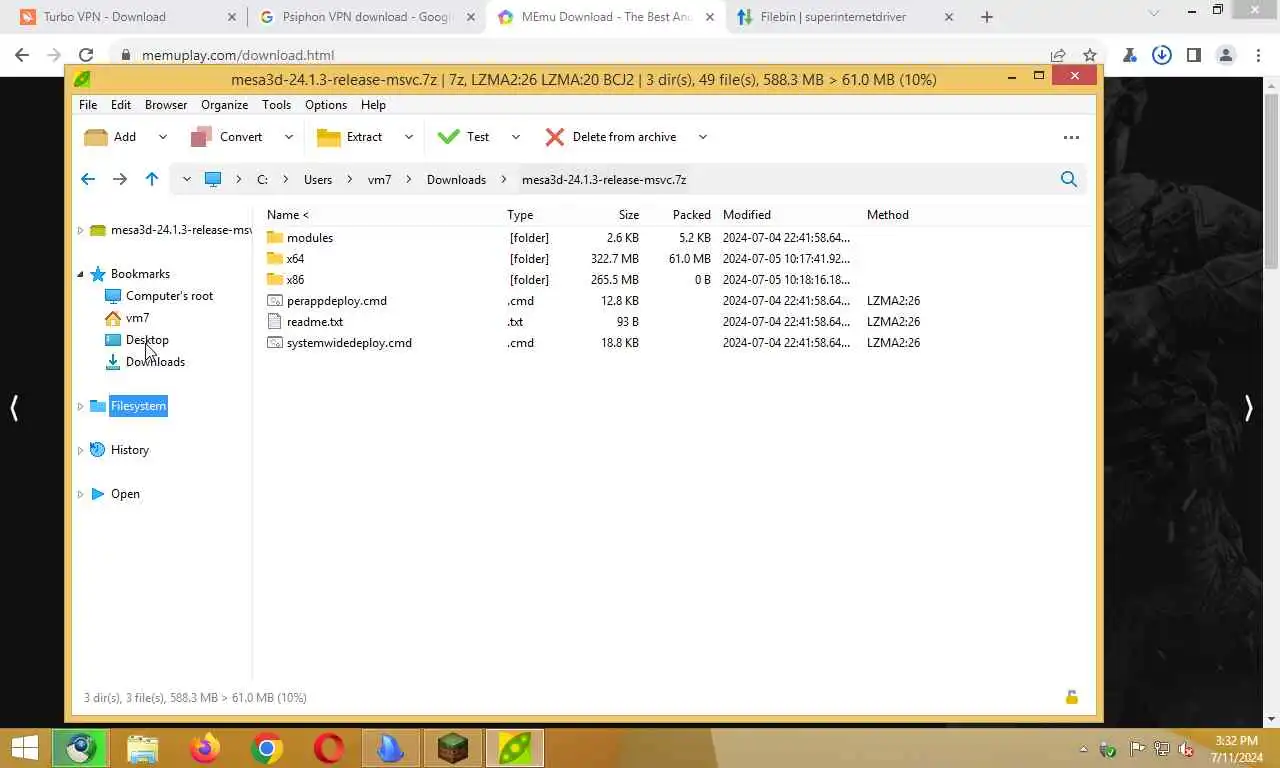Click the Chrome address bar URL
This screenshot has width=1280, height=768.
click(x=238, y=55)
